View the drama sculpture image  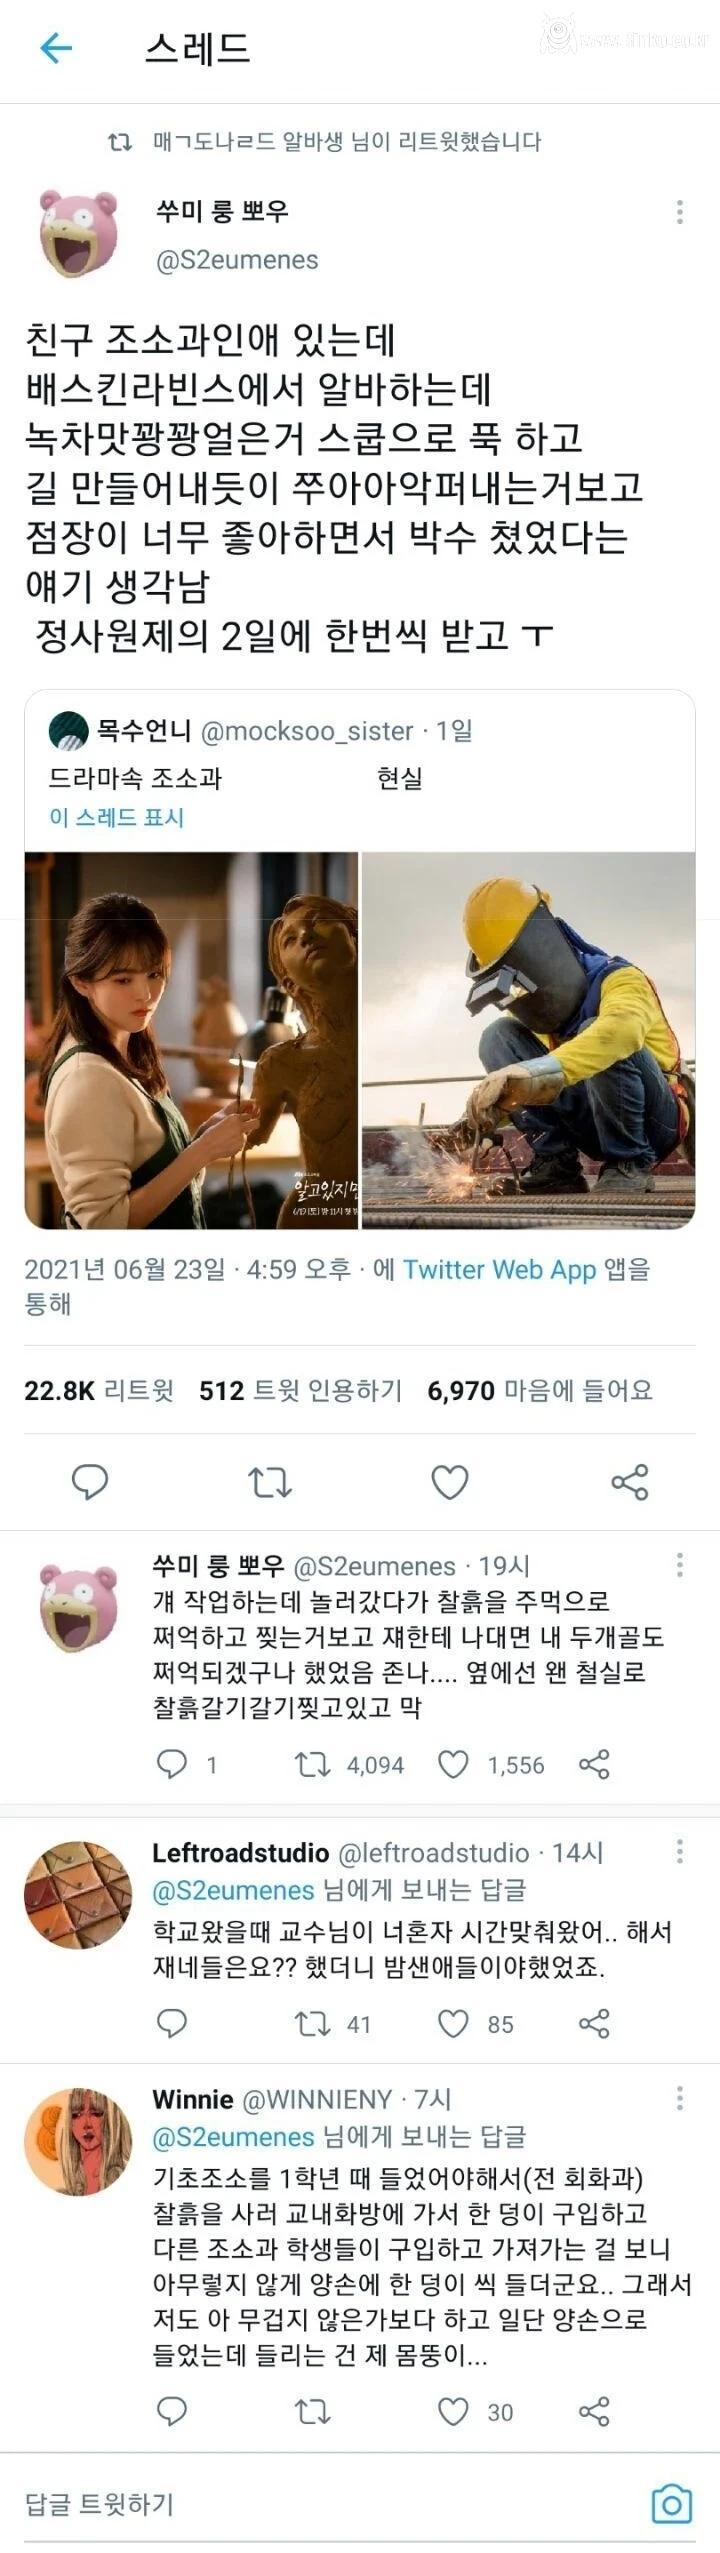click(191, 1040)
